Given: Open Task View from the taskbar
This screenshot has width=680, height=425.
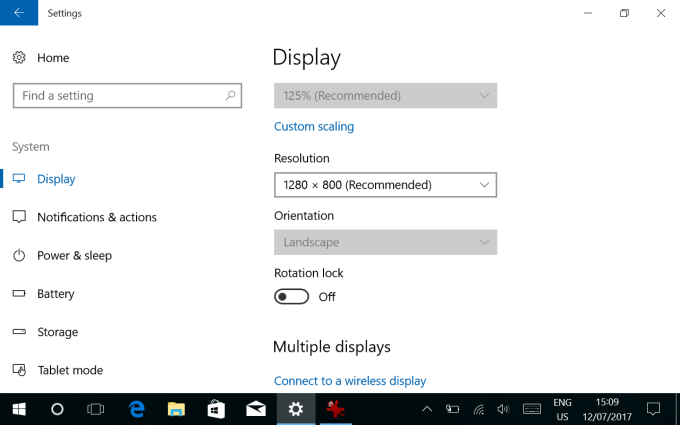Looking at the screenshot, I should coord(96,409).
